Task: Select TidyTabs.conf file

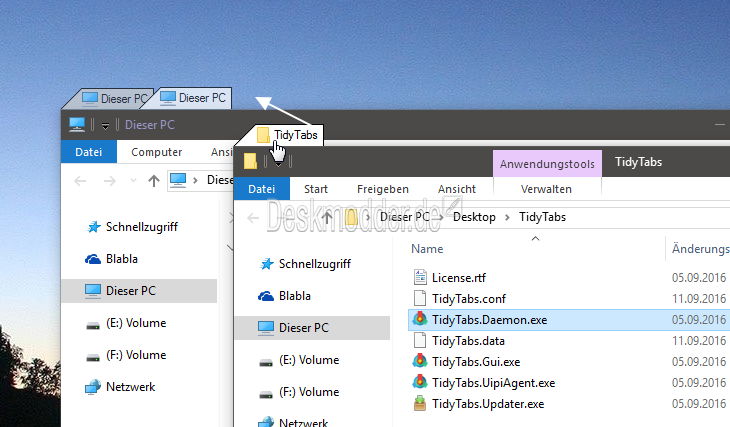Action: pyautogui.click(x=468, y=298)
